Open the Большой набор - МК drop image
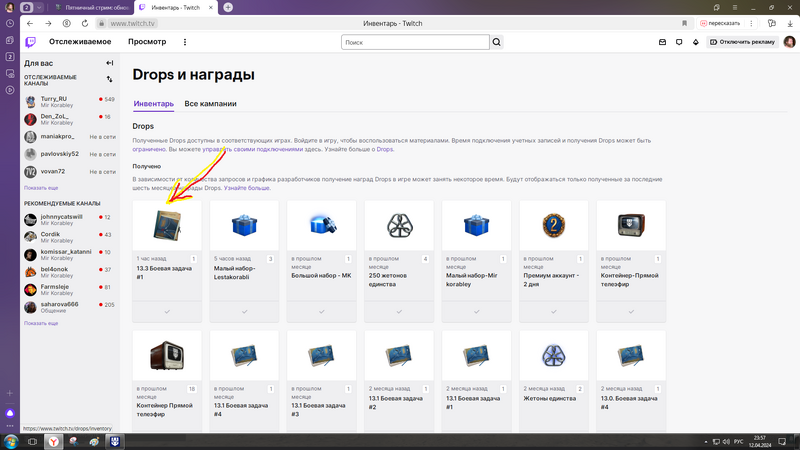This screenshot has height=450, width=800. click(x=321, y=226)
